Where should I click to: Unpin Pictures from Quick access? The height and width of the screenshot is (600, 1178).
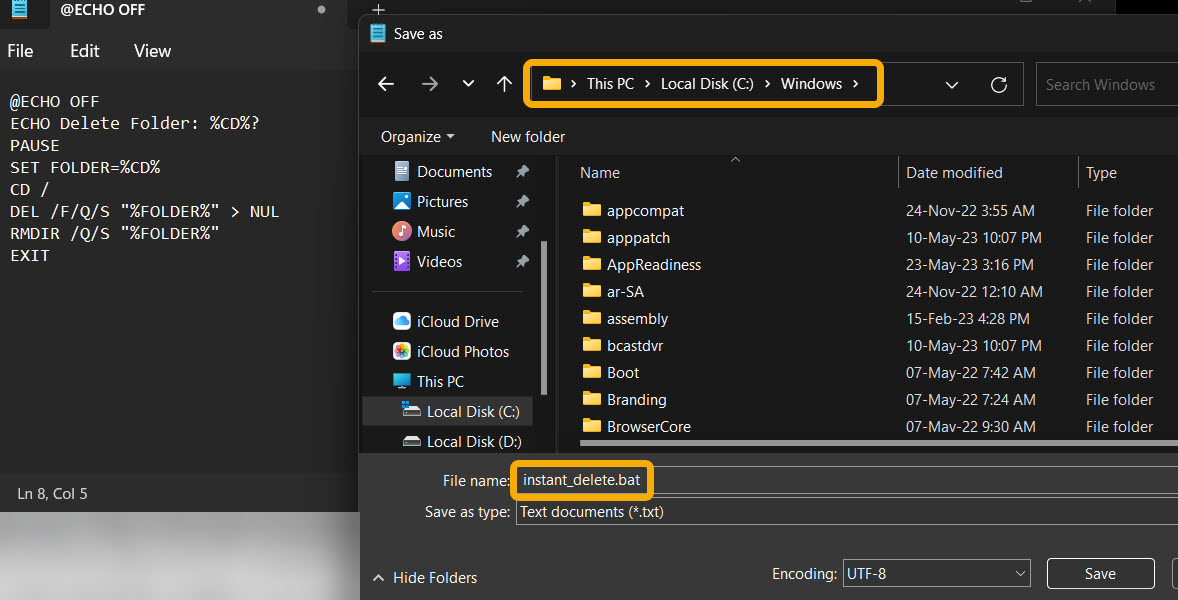coord(522,201)
